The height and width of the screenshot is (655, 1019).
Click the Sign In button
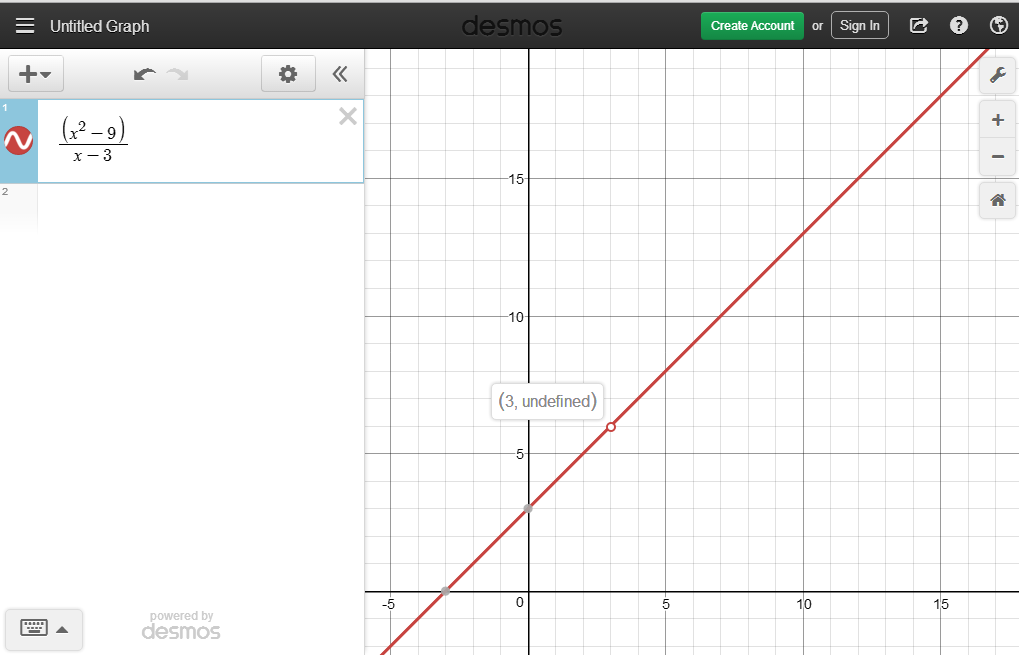(x=859, y=26)
